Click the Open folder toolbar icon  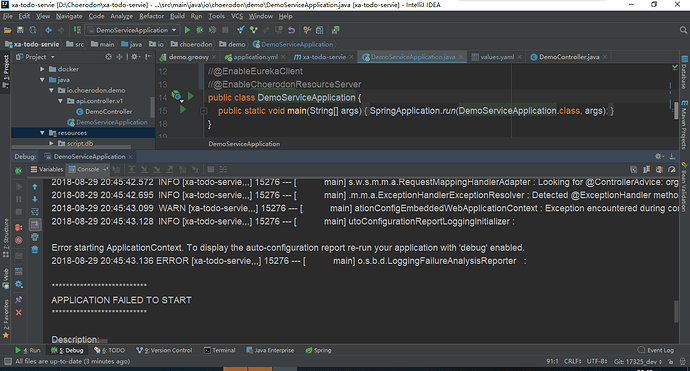click(7, 30)
